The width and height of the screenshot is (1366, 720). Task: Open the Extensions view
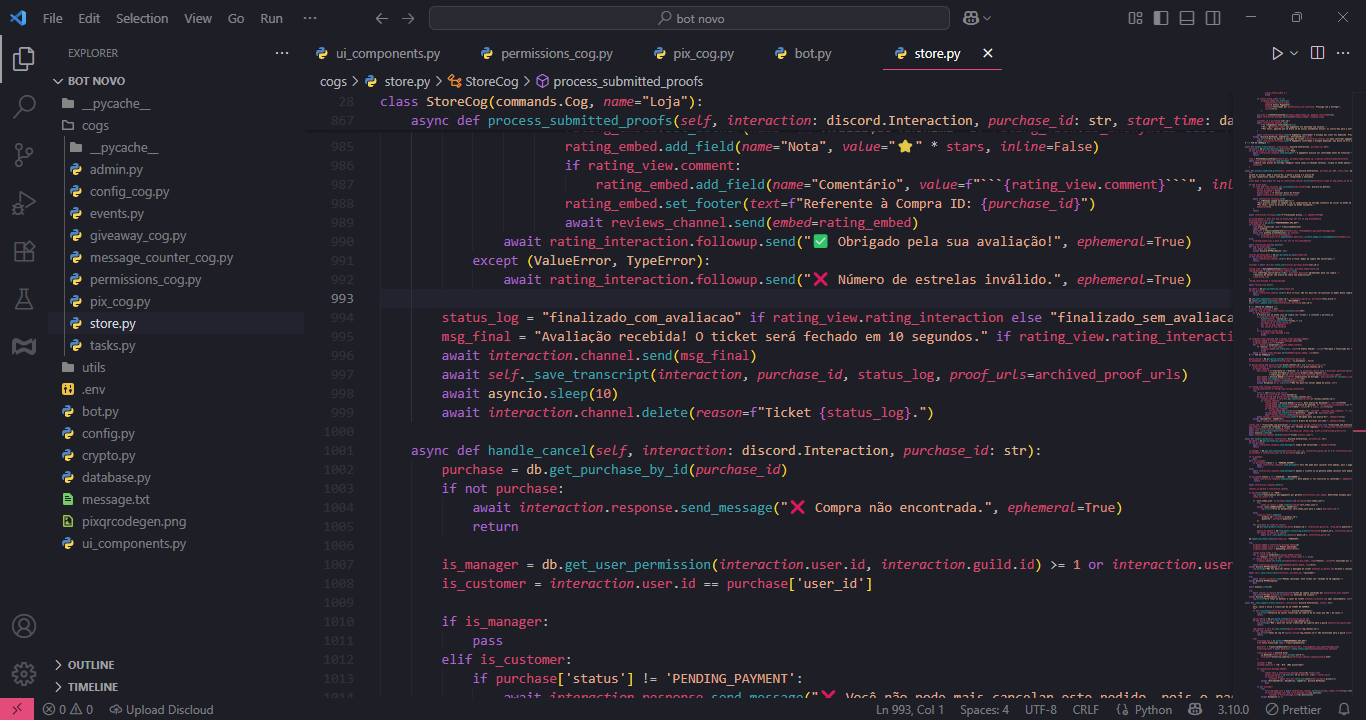click(24, 251)
